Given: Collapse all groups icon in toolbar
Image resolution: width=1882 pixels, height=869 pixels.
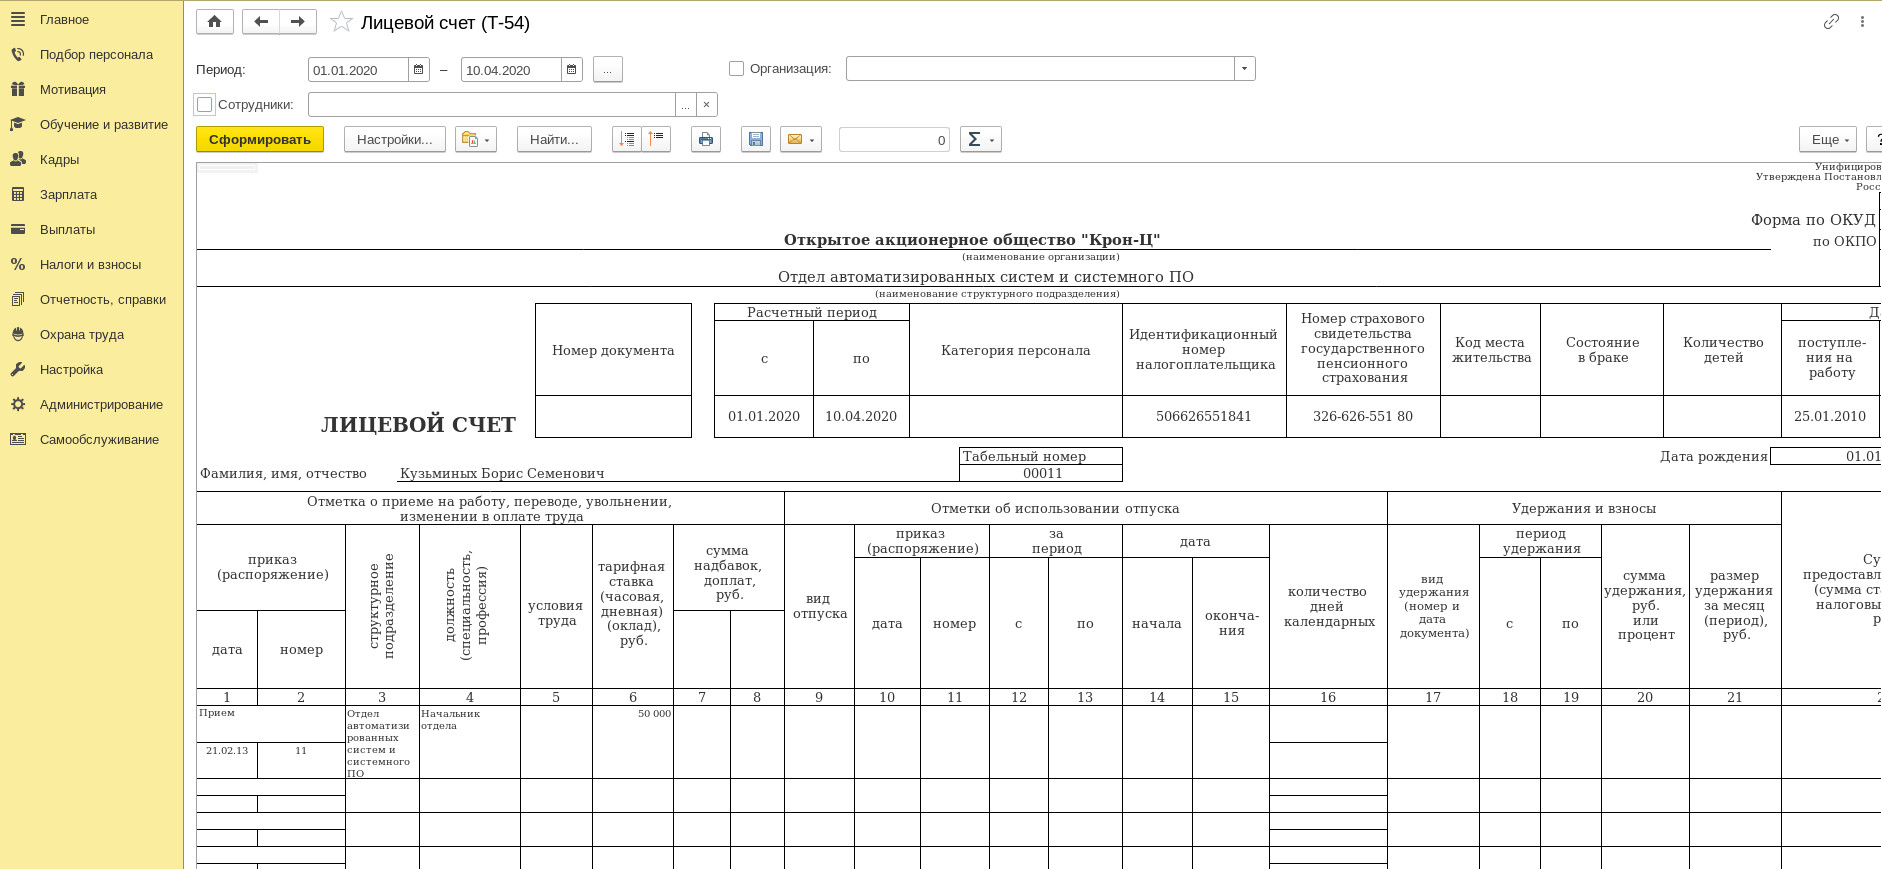Looking at the screenshot, I should pos(656,140).
